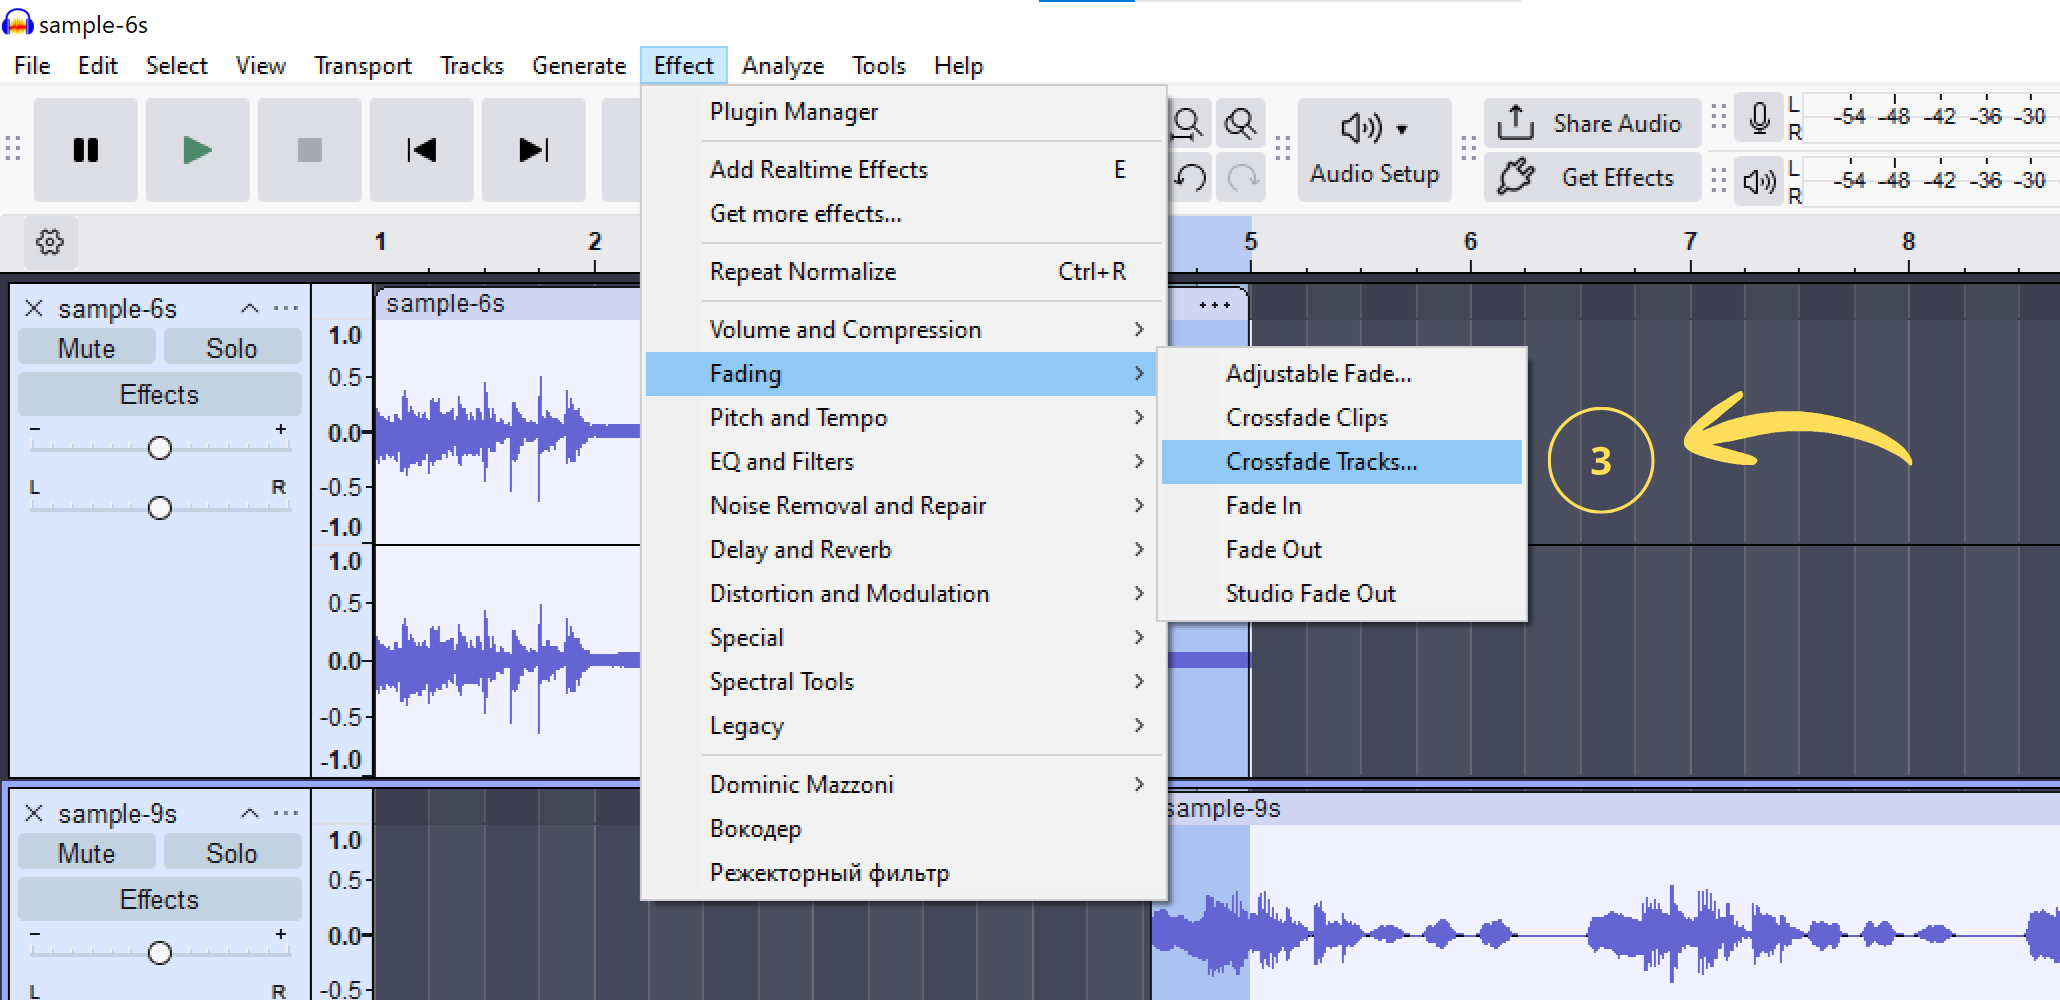This screenshot has height=1000, width=2060.
Task: Mute the sample-6s track
Action: pyautogui.click(x=86, y=347)
